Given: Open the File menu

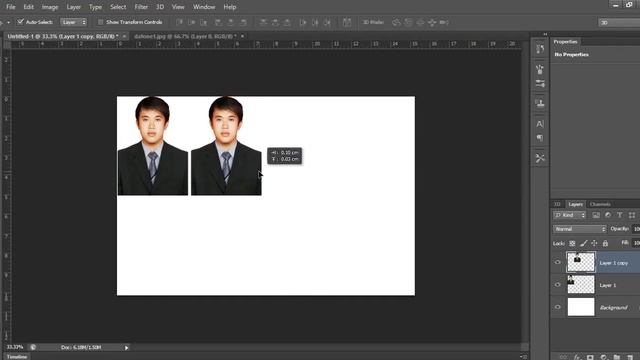Looking at the screenshot, I should click(x=11, y=7).
